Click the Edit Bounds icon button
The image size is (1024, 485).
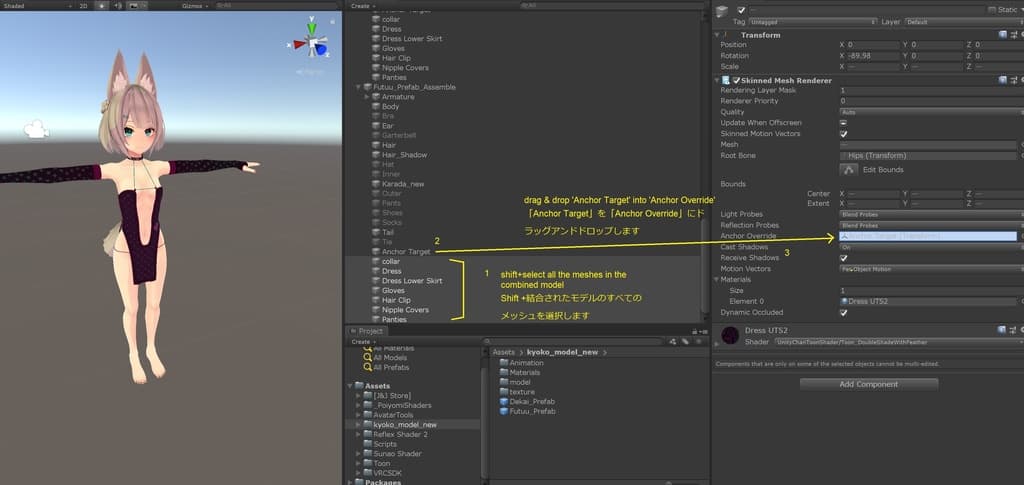click(847, 169)
